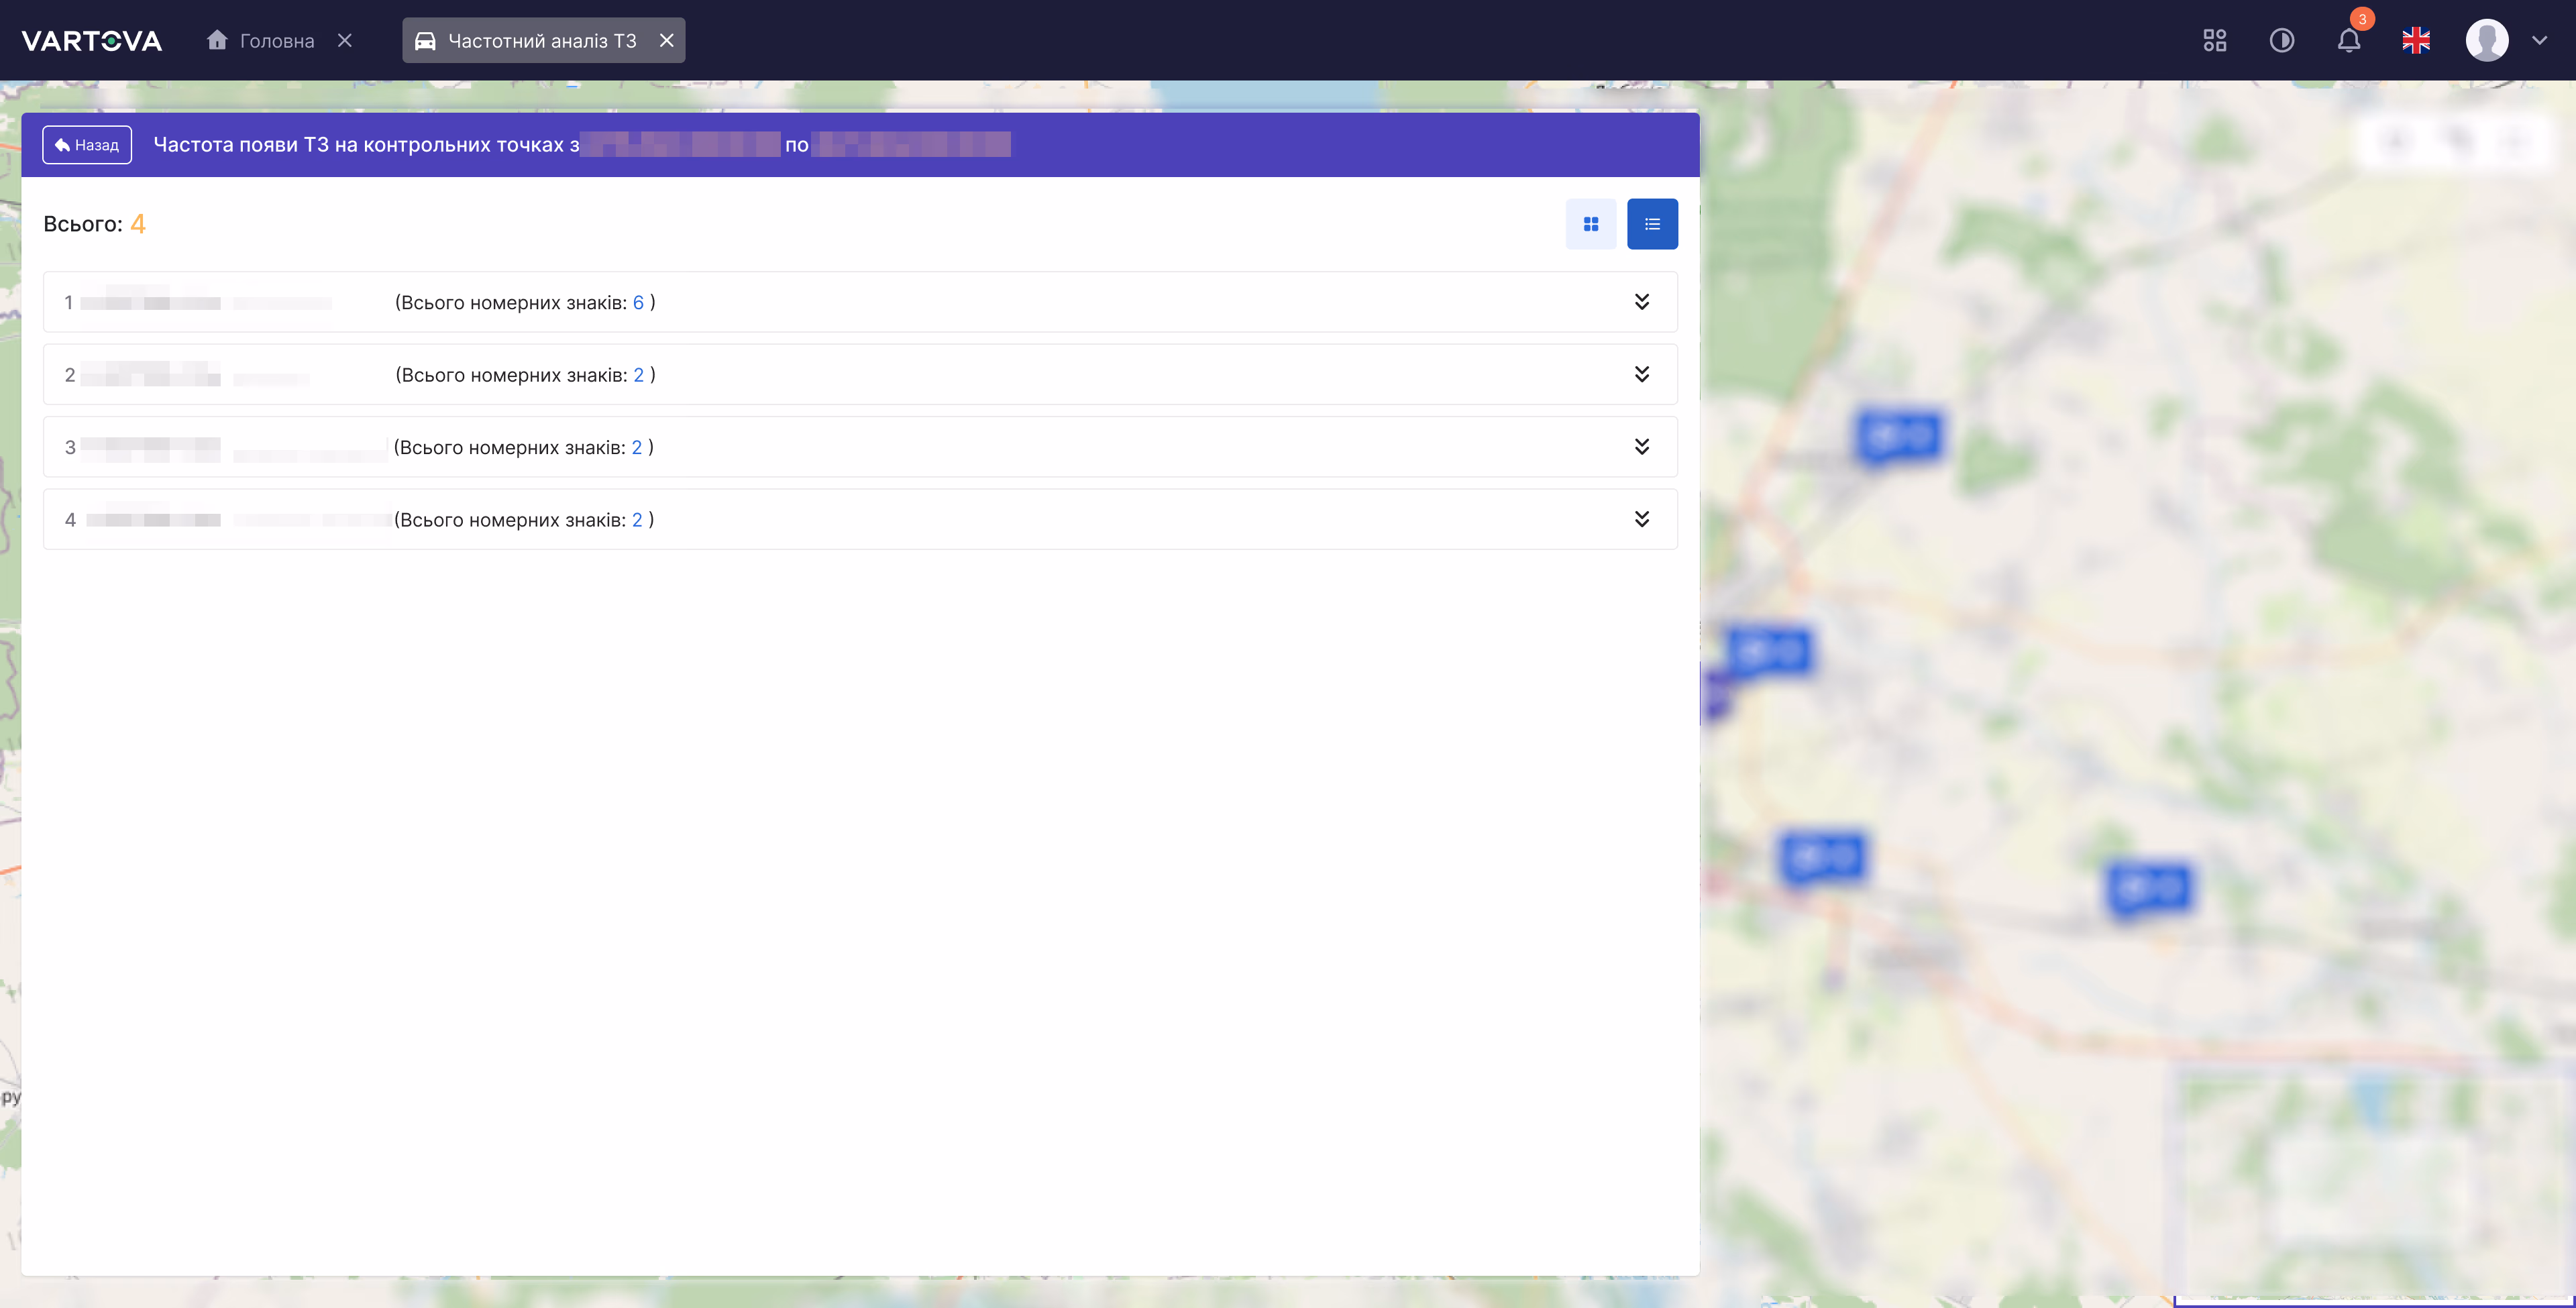Click the topmost blurred camera marker on map
Image resolution: width=2576 pixels, height=1308 pixels.
(x=1899, y=437)
